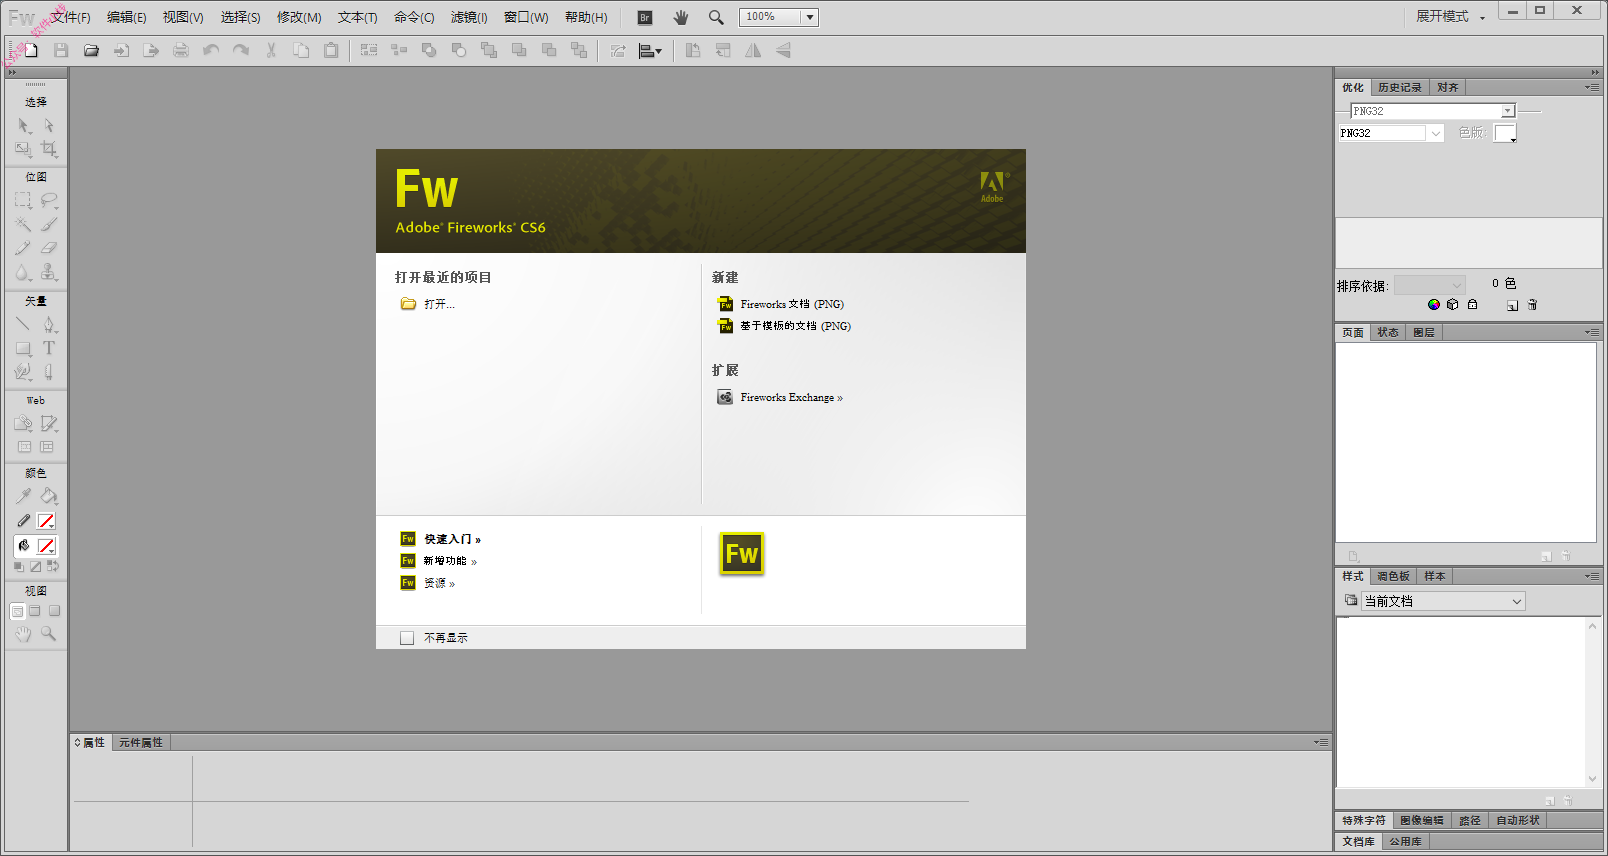Open the saved settings PNG32 dropdown
Viewport: 1608px width, 856px height.
[1508, 111]
